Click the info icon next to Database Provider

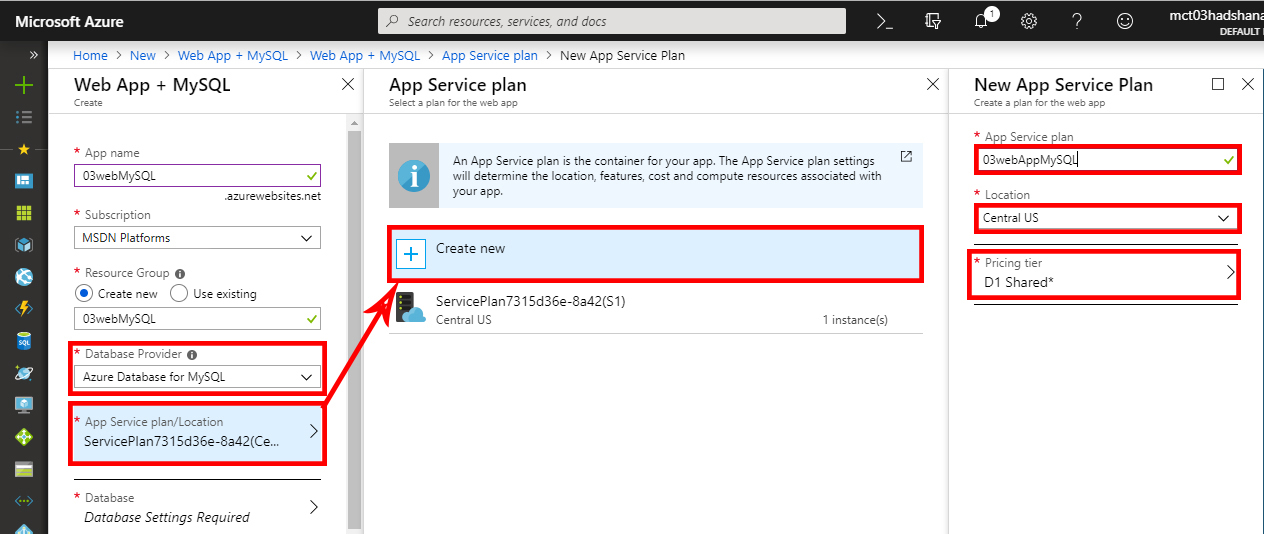192,354
